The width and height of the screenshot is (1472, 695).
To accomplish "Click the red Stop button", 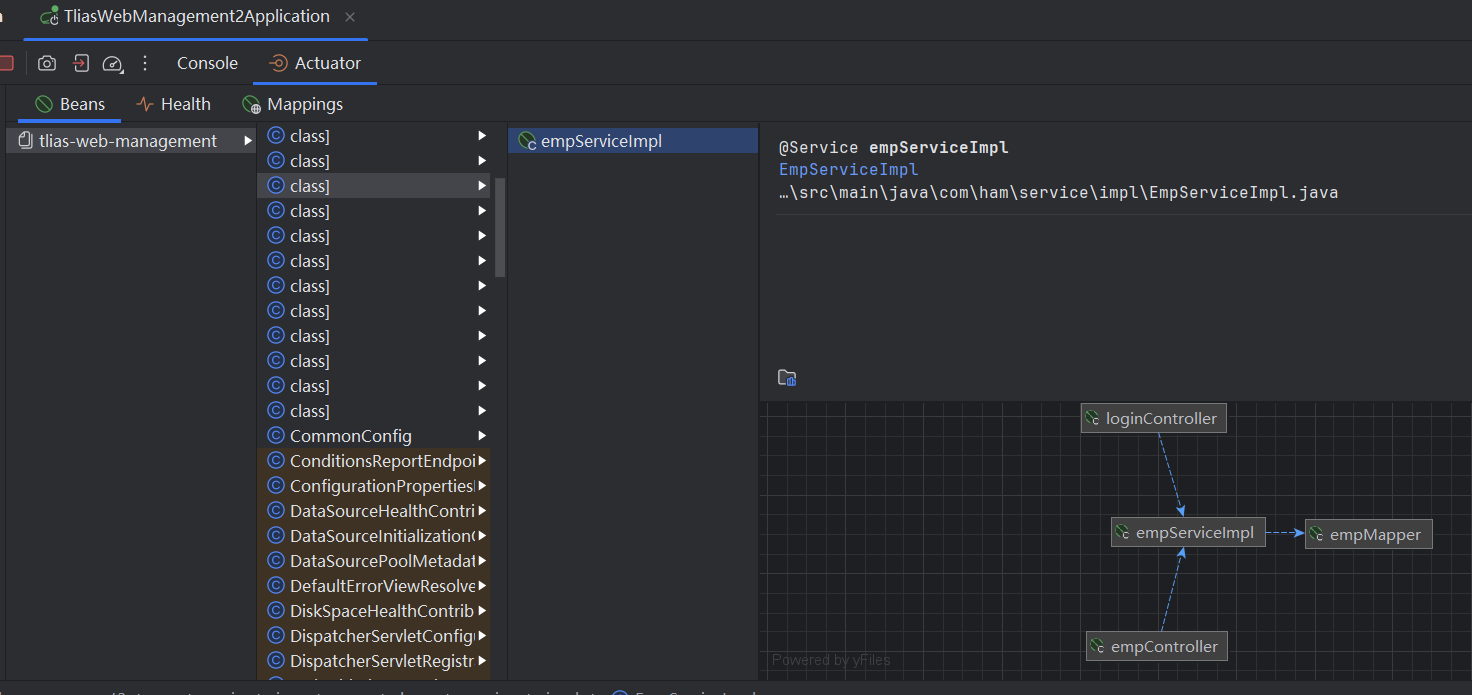I will pos(5,63).
